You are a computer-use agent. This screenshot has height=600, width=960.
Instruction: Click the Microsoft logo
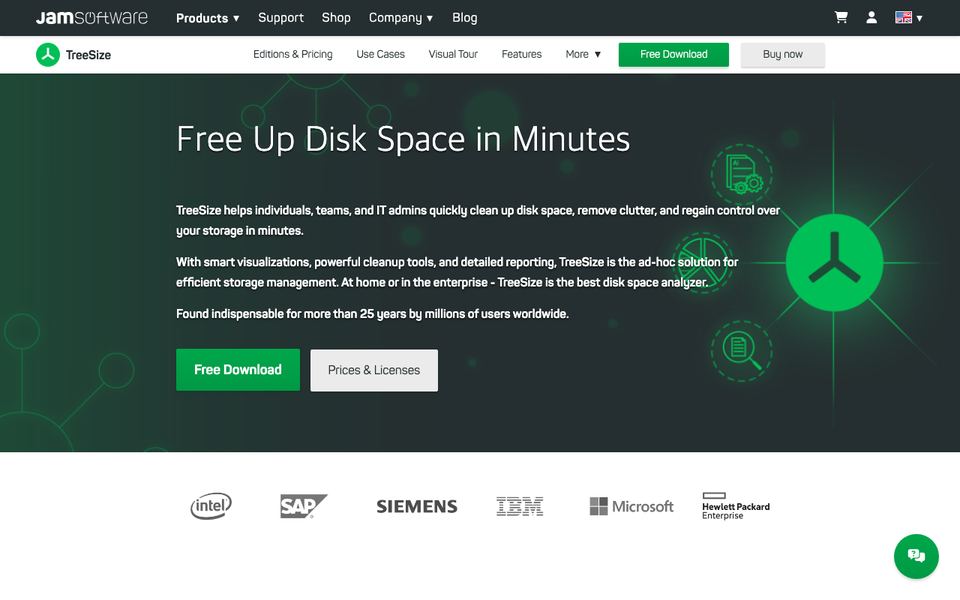point(631,506)
